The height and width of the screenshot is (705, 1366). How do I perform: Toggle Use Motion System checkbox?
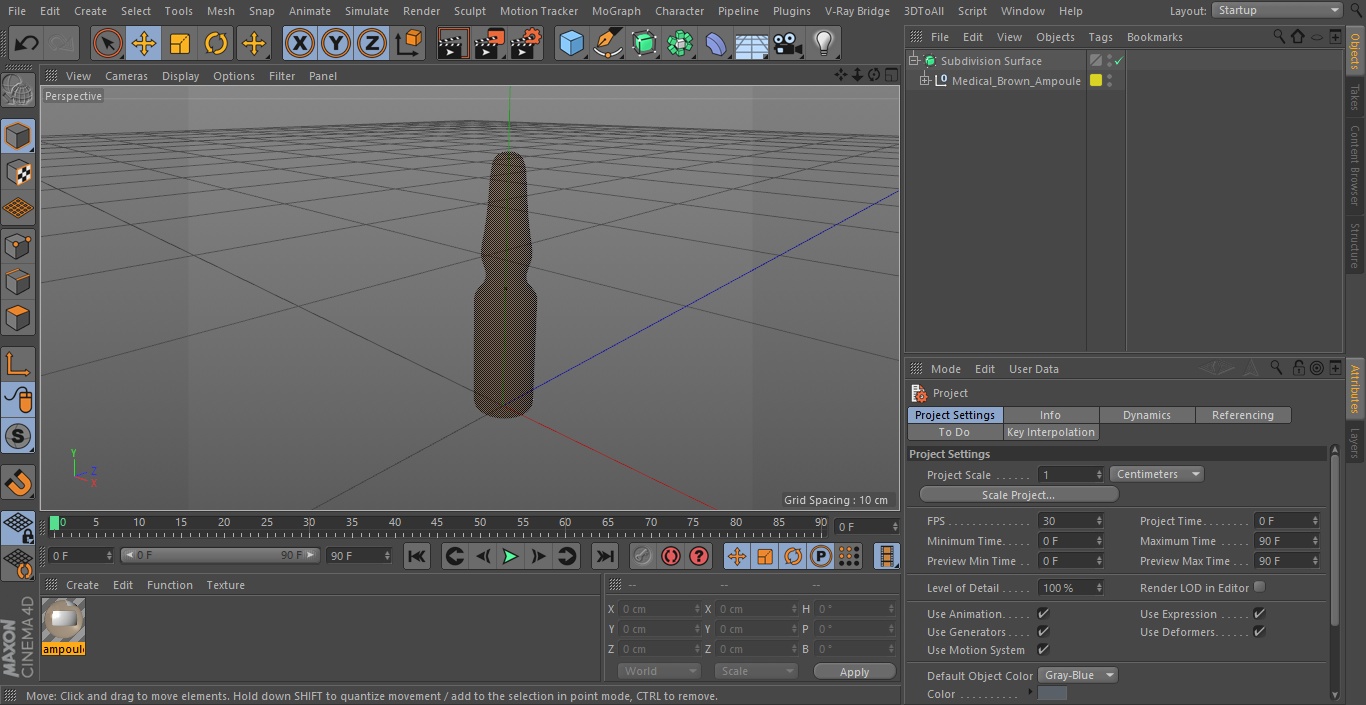point(1043,649)
